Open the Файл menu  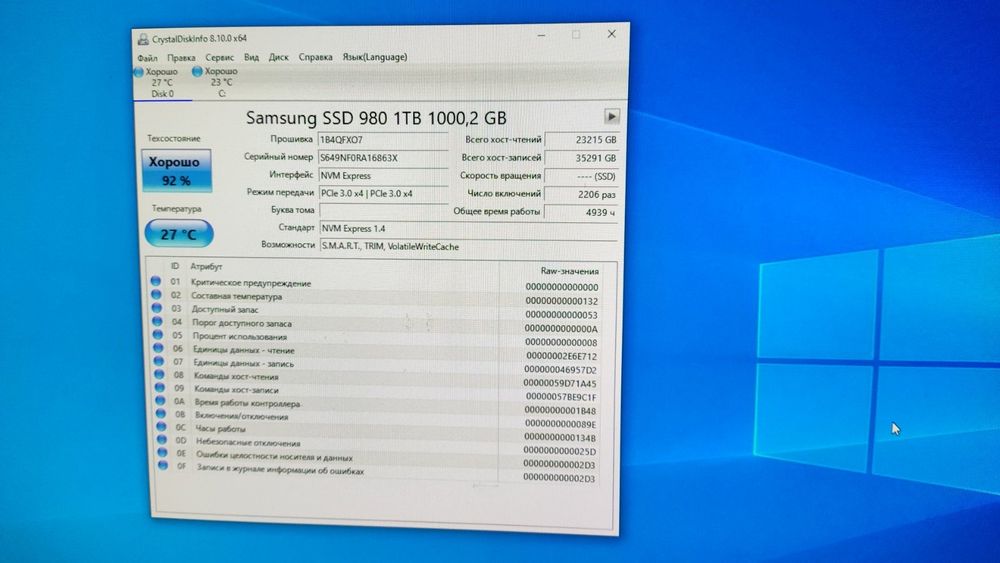coord(147,58)
